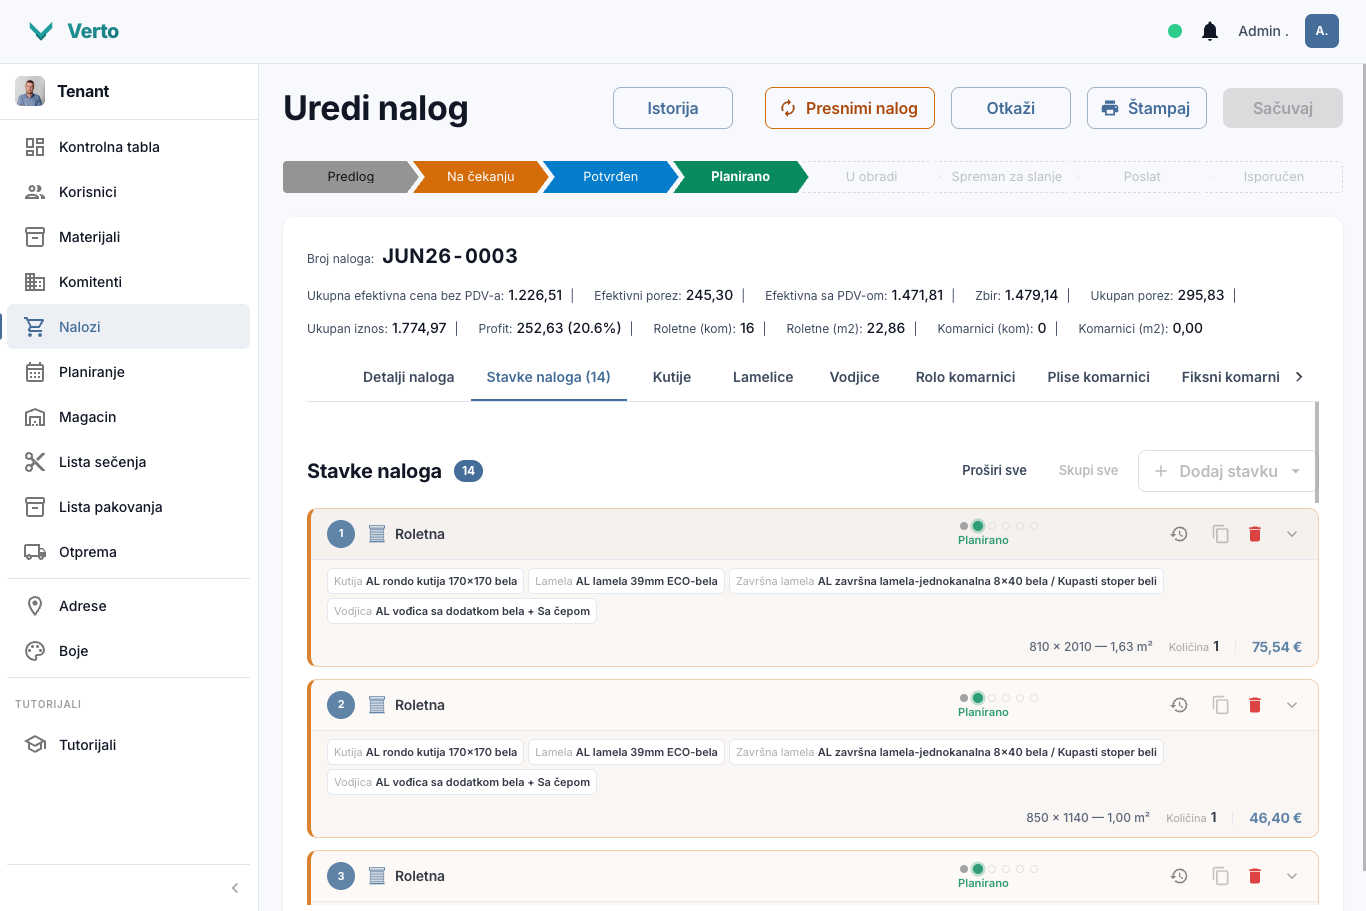
Task: Click the Otkaži button
Action: tap(1011, 108)
